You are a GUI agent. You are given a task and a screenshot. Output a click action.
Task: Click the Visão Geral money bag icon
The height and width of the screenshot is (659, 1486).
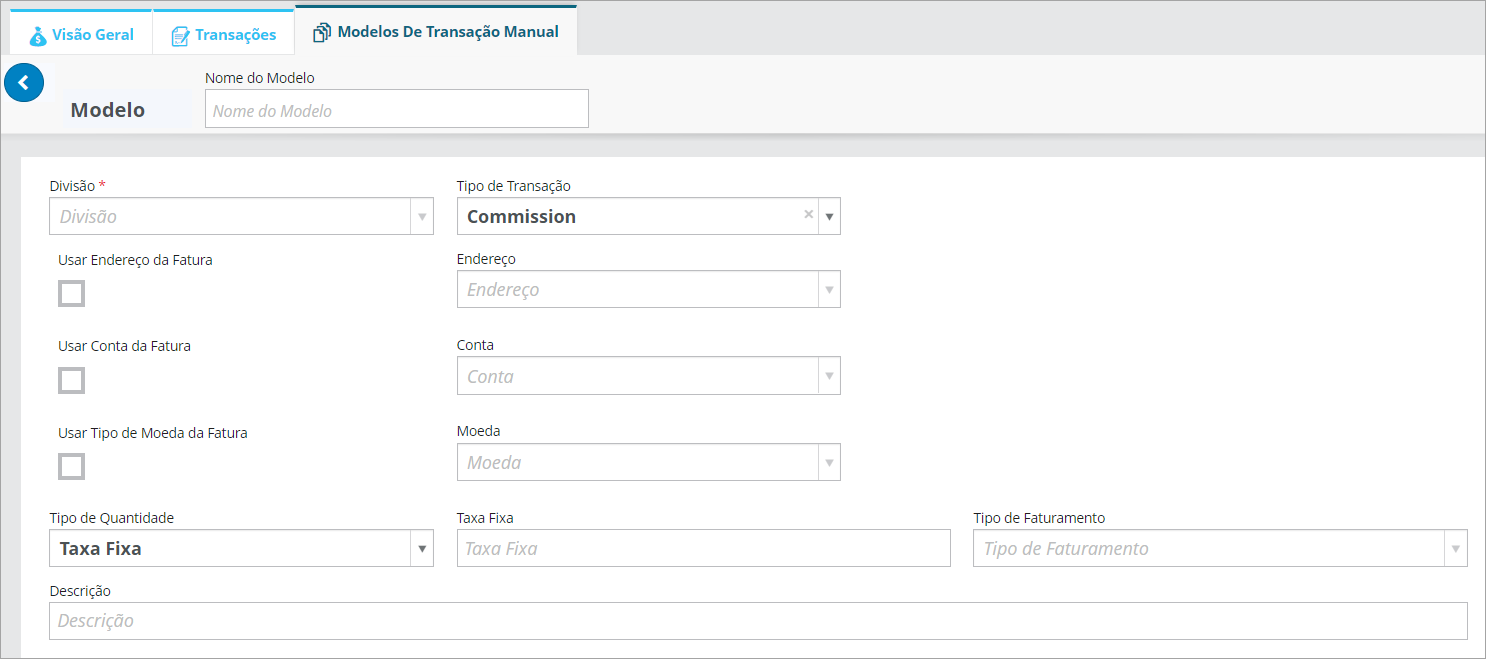38,35
